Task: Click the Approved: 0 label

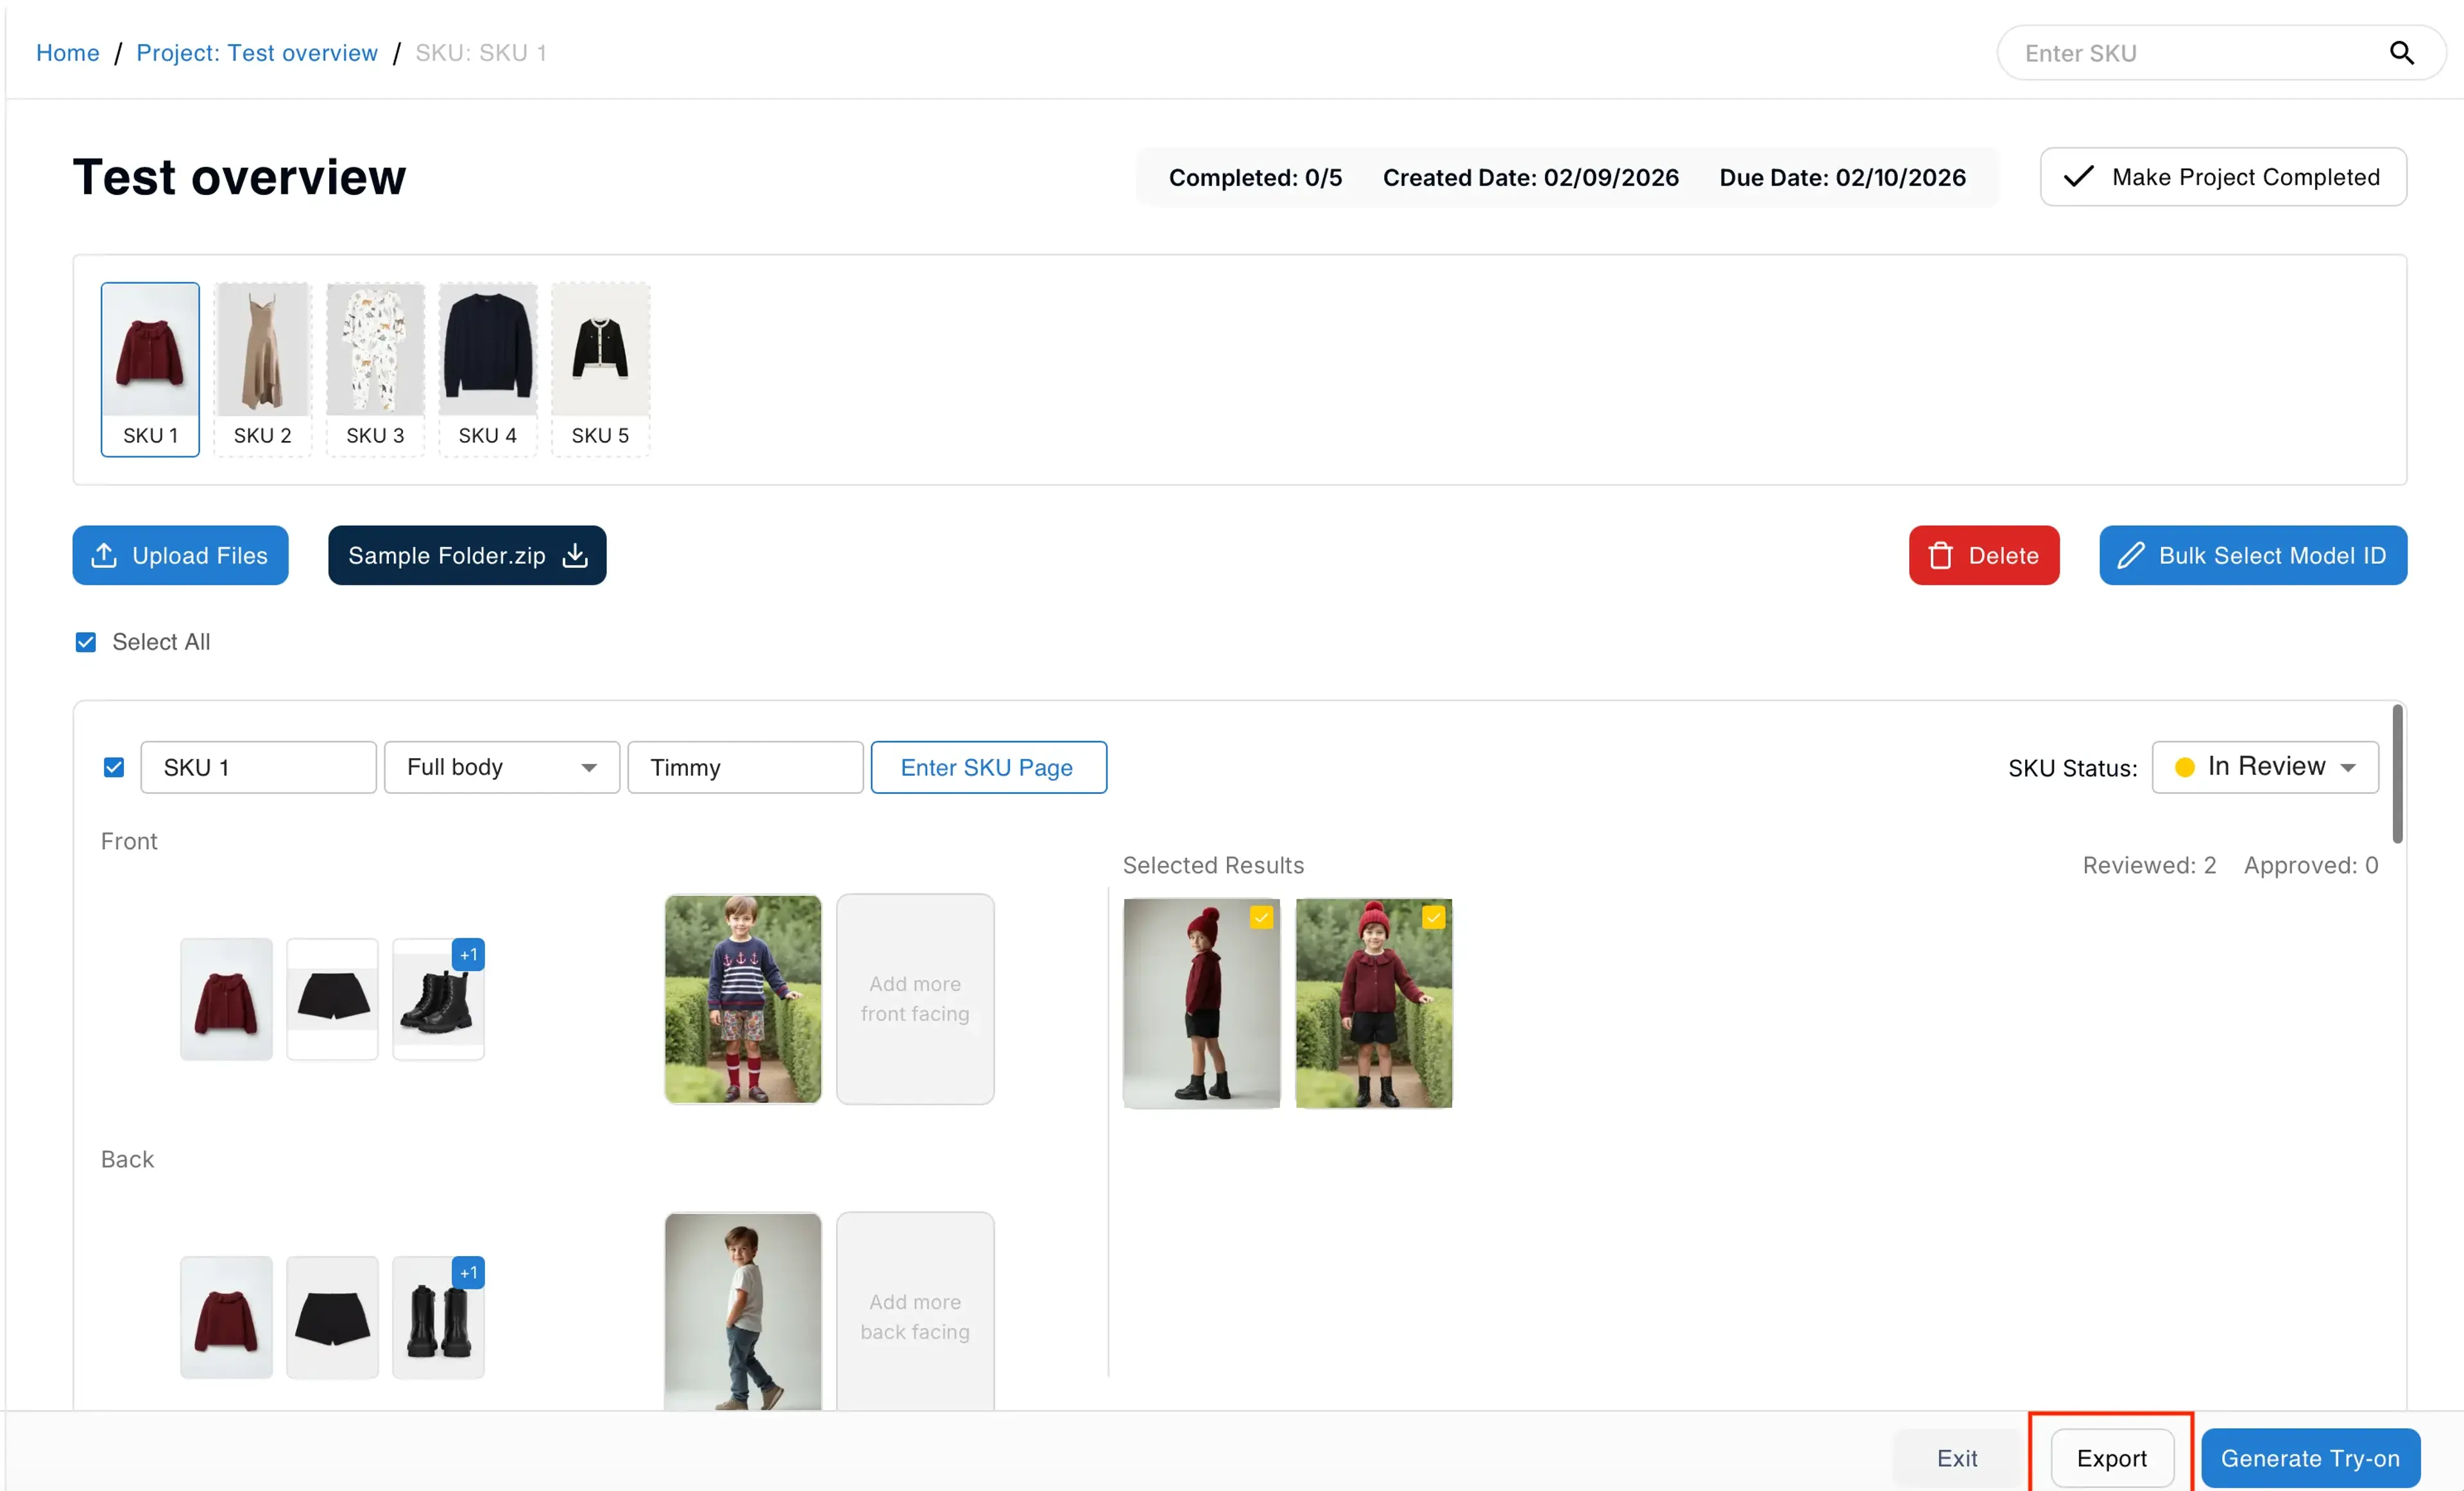Action: tap(2310, 865)
